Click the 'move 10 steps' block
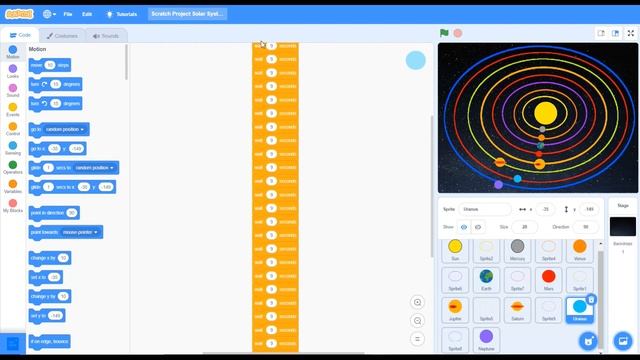The height and width of the screenshot is (360, 640). 50,65
